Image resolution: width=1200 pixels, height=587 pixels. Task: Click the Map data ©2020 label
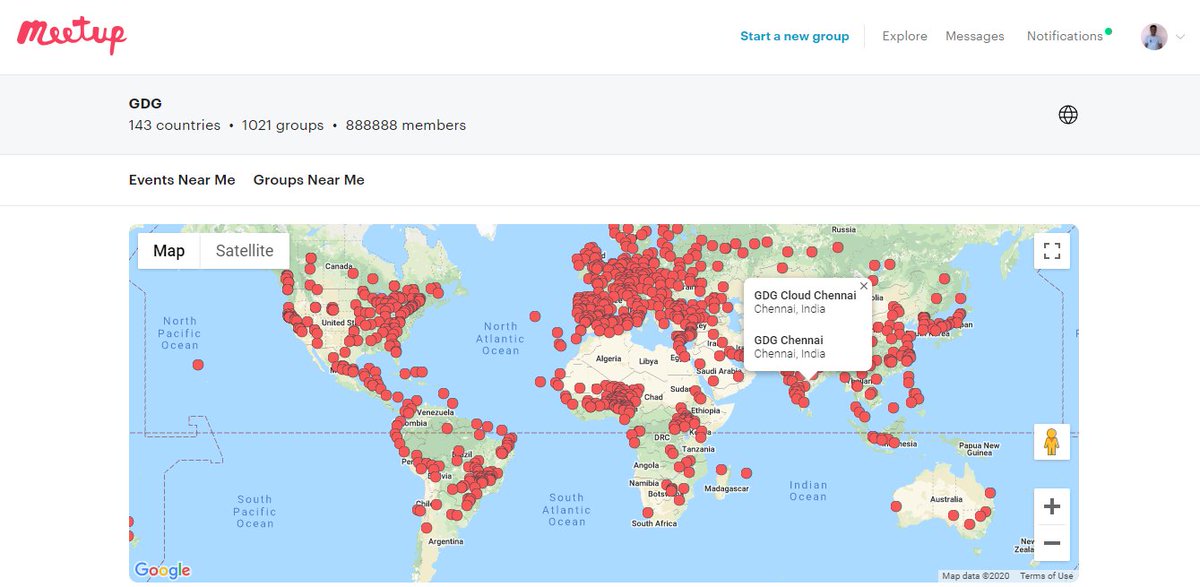(x=975, y=576)
